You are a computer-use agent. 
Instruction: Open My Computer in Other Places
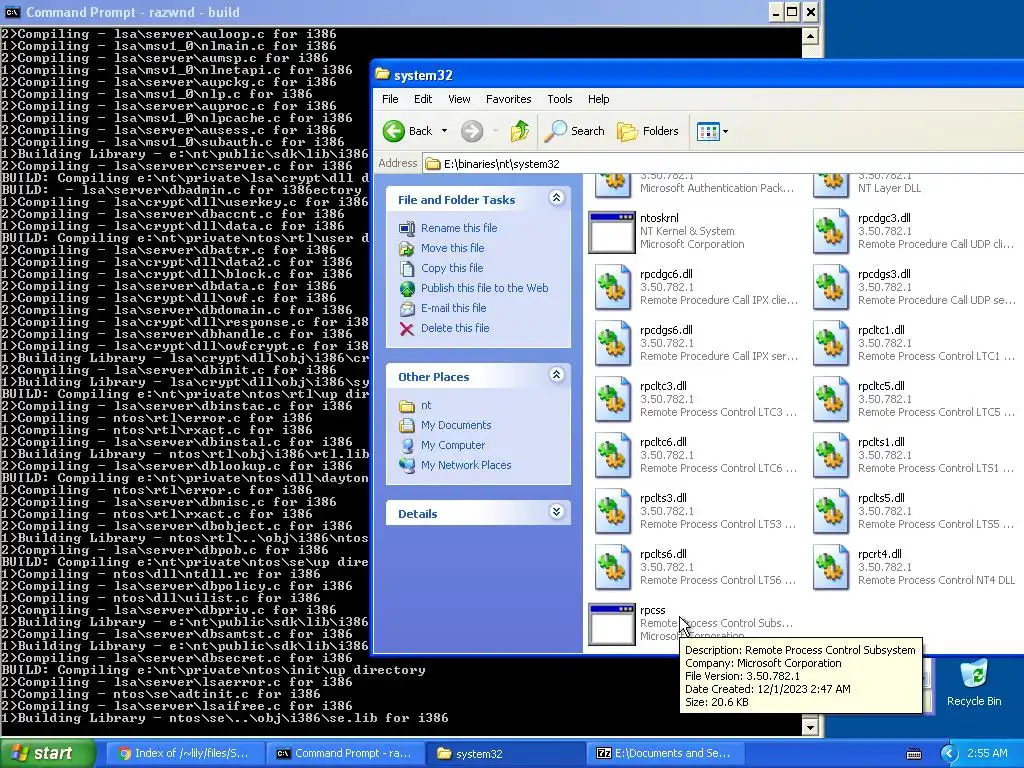coord(453,445)
